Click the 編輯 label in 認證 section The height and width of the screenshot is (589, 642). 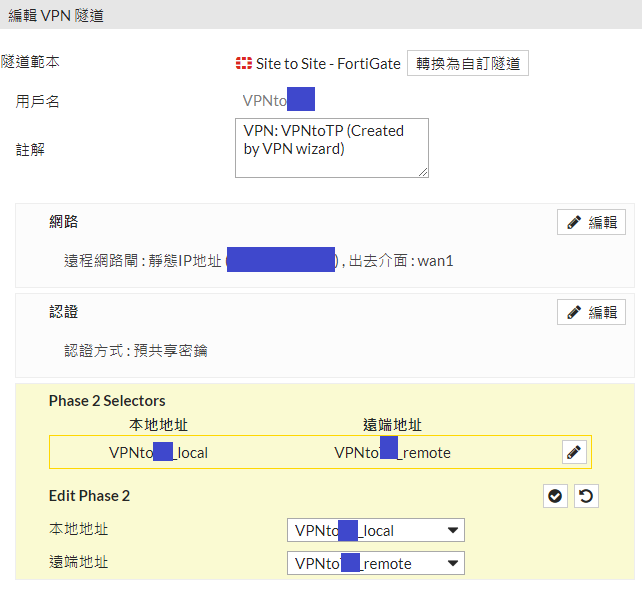(603, 312)
